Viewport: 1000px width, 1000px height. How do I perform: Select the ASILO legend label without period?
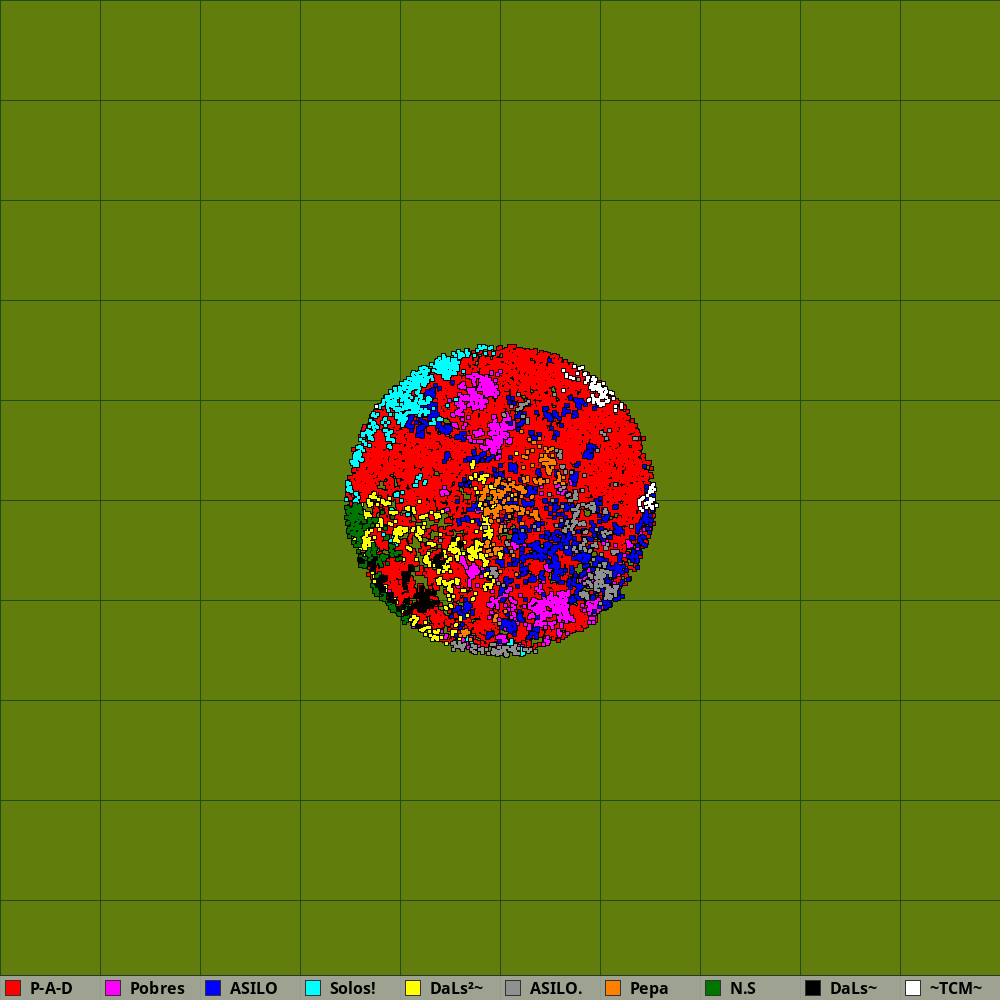[x=254, y=988]
